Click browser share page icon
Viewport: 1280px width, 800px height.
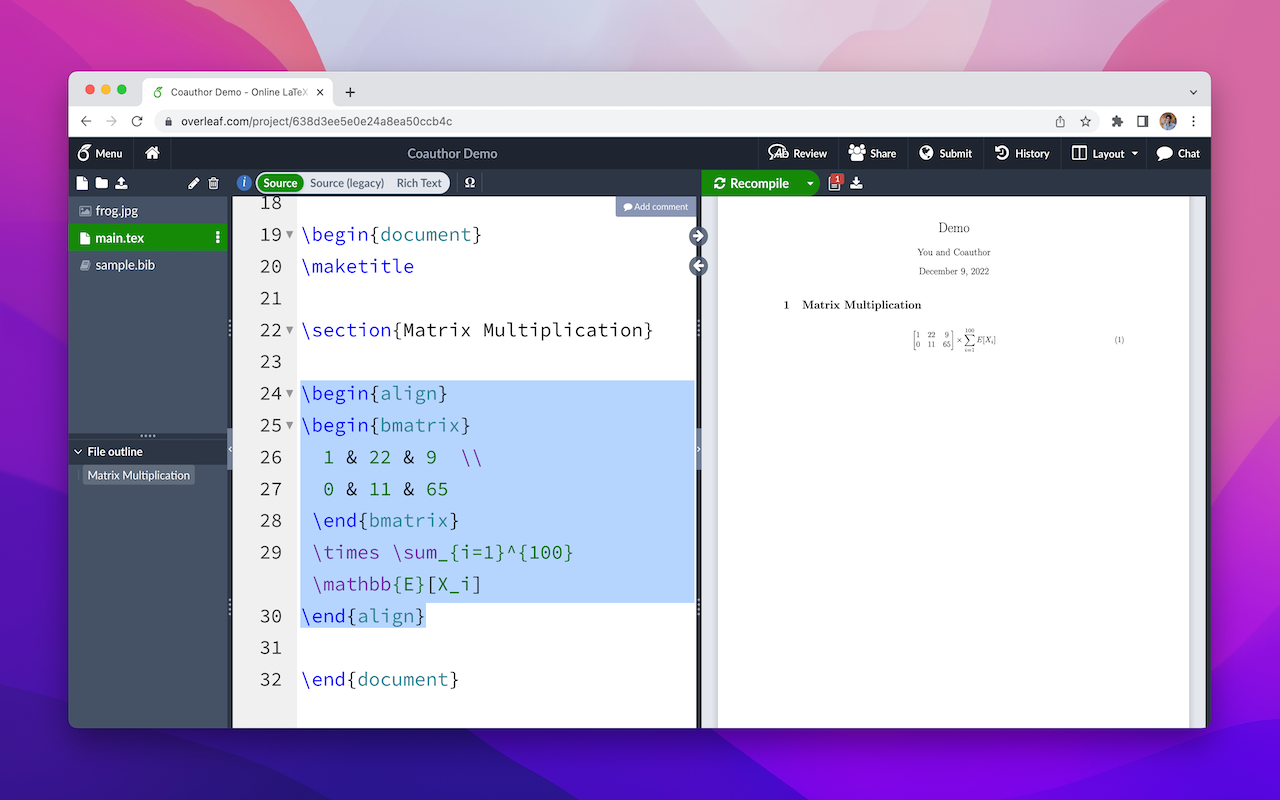[1060, 121]
